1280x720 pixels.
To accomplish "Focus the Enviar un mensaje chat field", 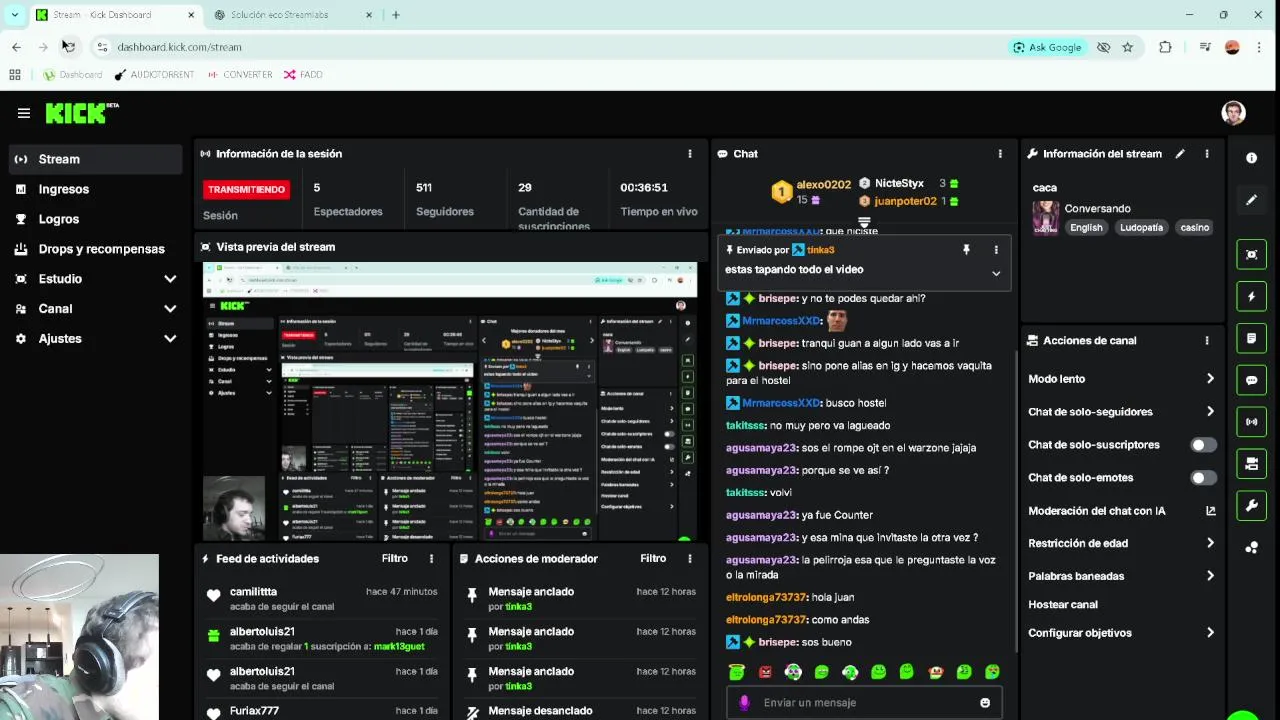I will [865, 703].
